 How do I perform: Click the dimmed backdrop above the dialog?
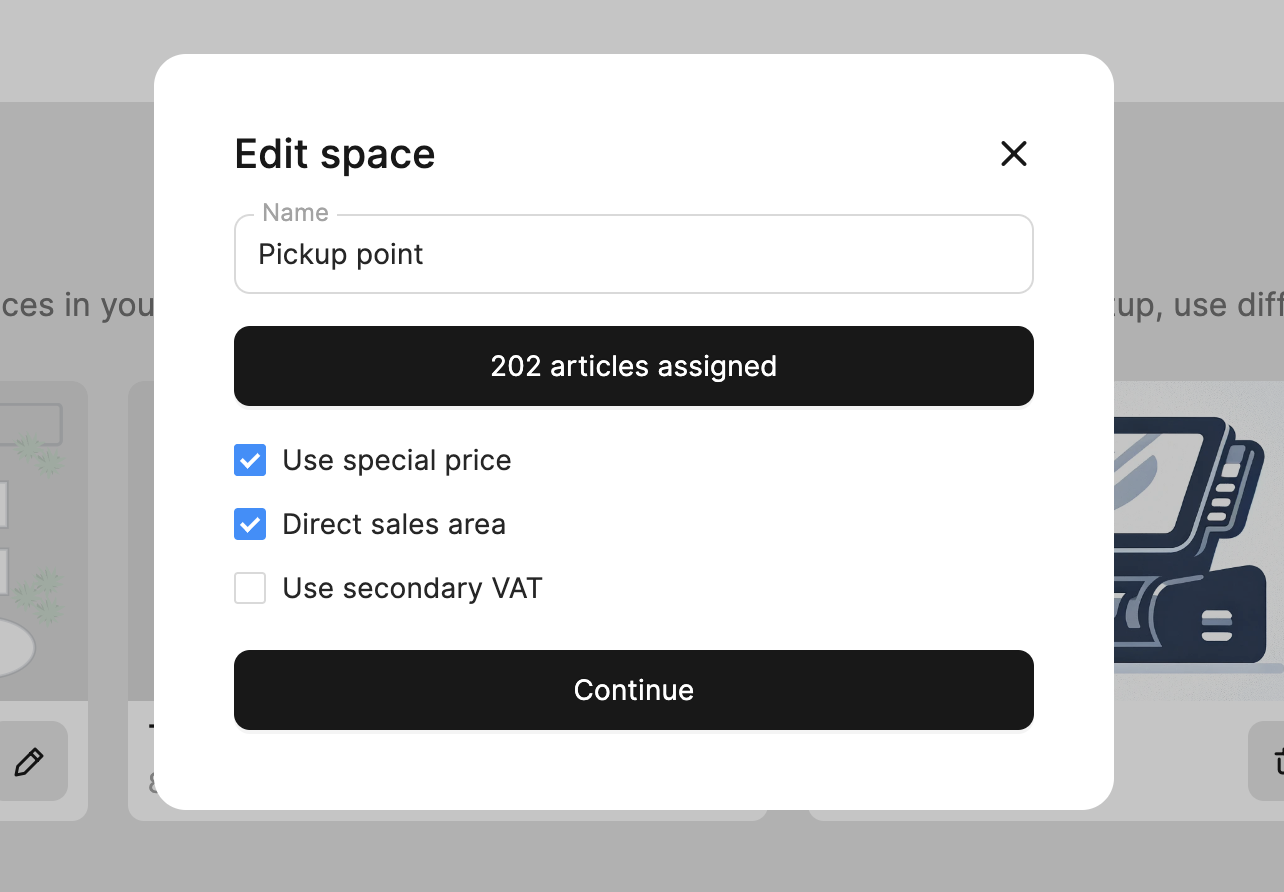pos(640,26)
